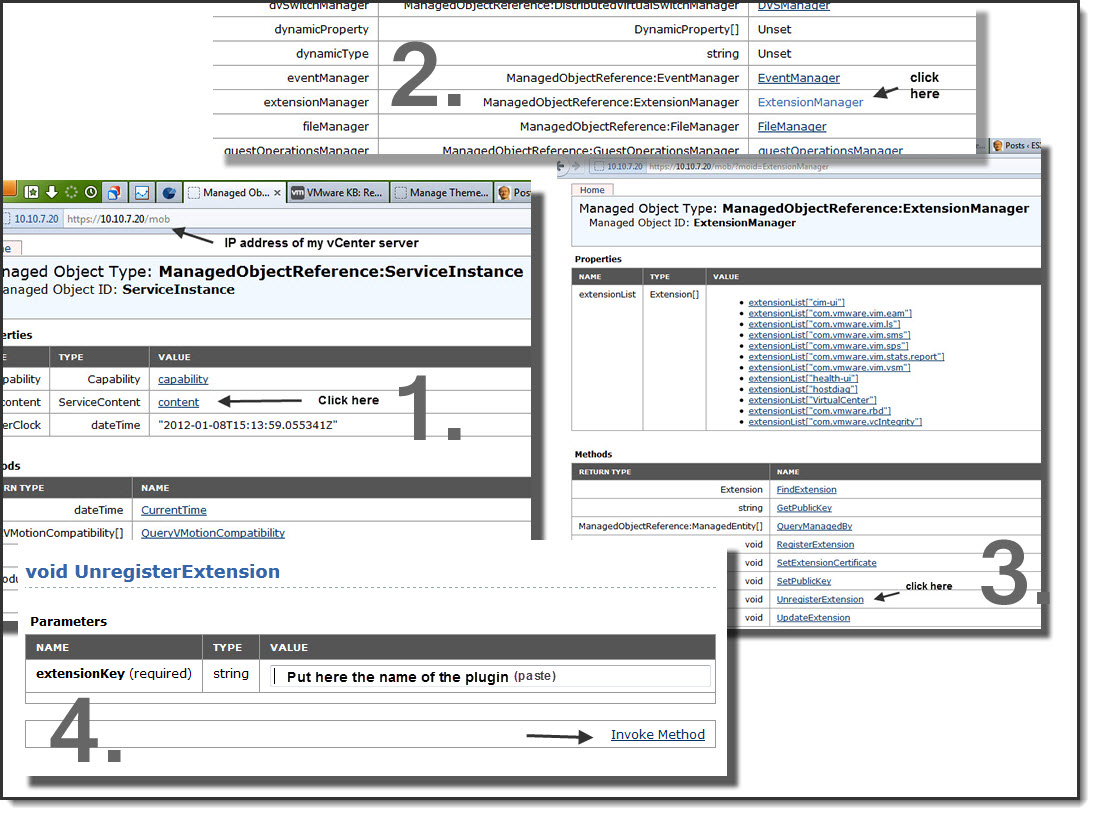The height and width of the screenshot is (815, 1095).
Task: Click the clock history toolbar icon
Action: tap(91, 192)
